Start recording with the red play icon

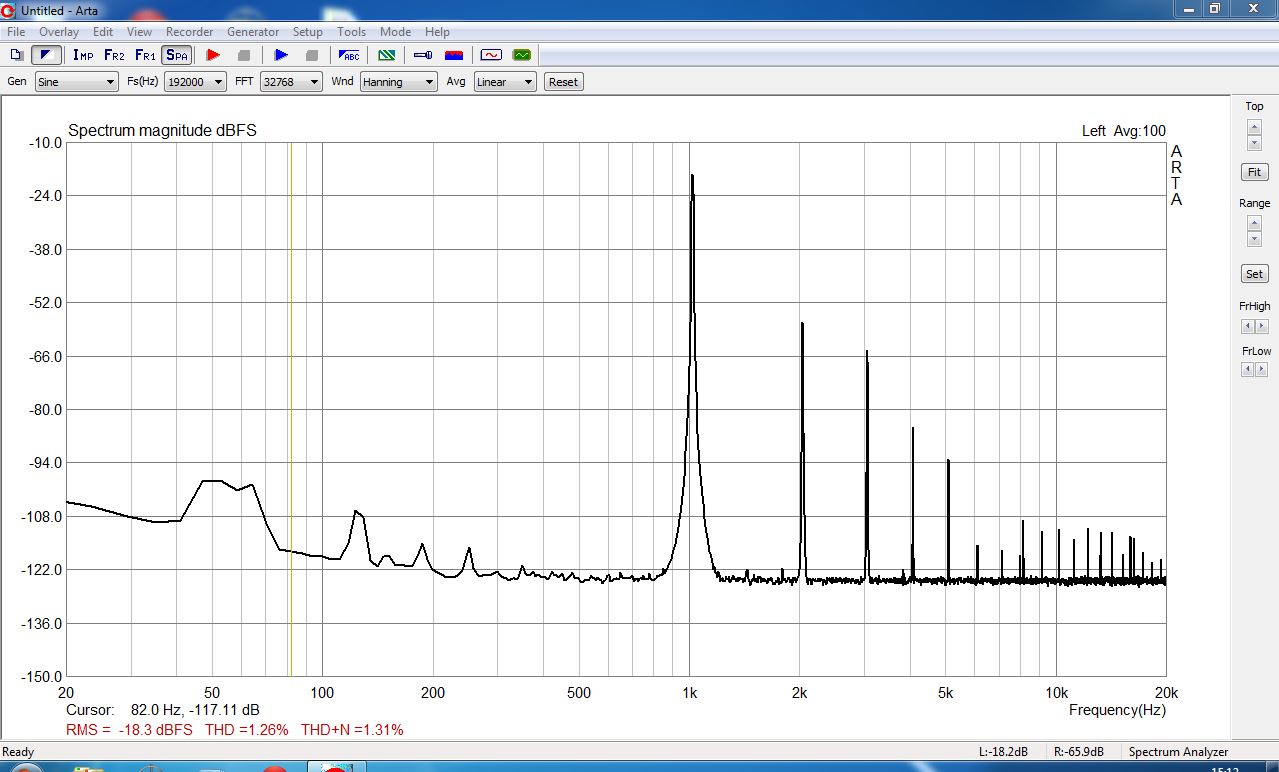click(212, 55)
